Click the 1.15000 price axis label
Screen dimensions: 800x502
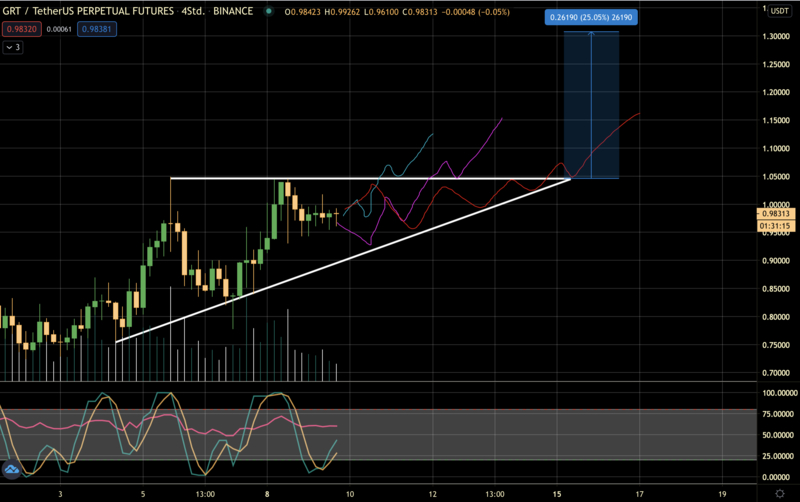click(x=776, y=120)
